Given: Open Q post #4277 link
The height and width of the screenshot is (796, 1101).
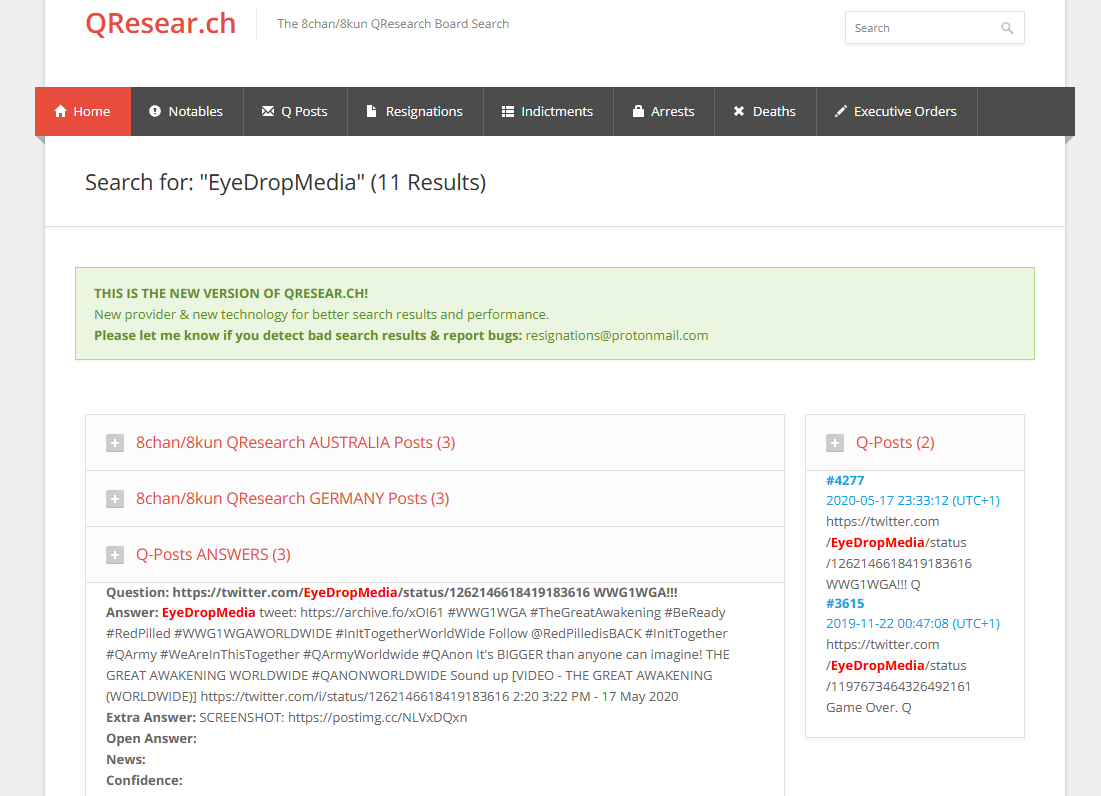Looking at the screenshot, I should [x=845, y=481].
